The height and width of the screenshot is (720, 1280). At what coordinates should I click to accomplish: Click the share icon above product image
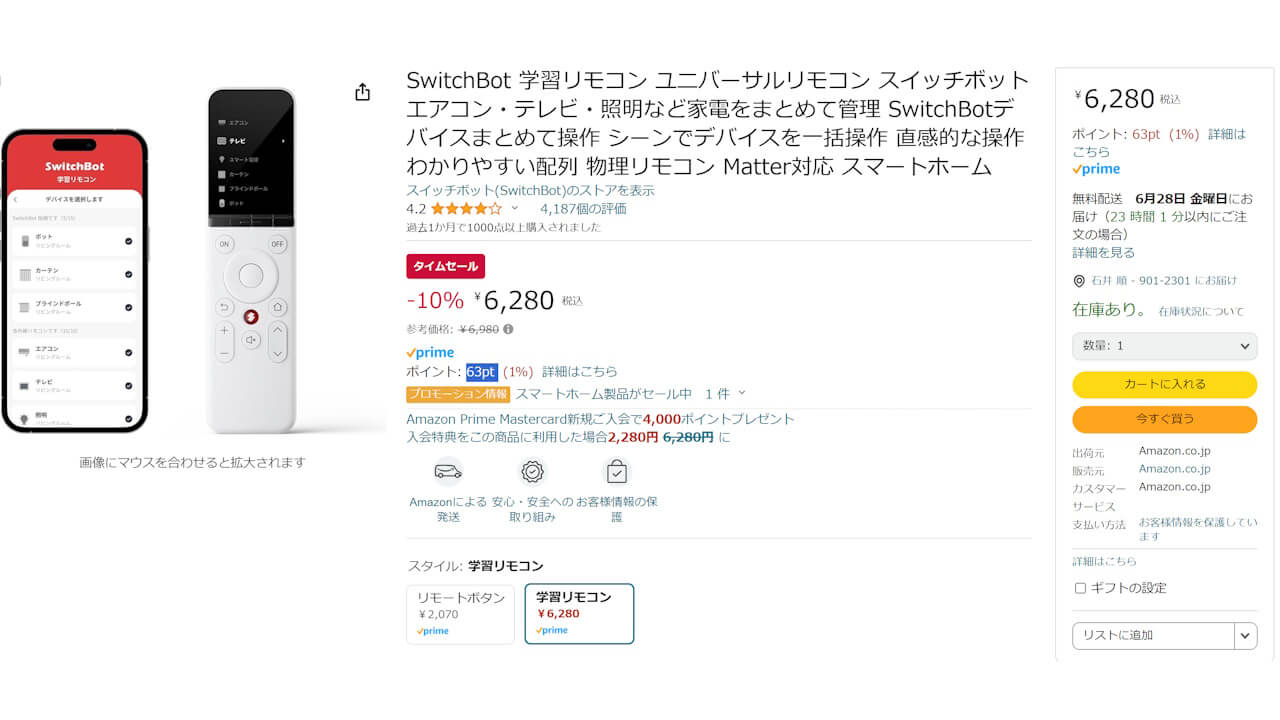362,92
